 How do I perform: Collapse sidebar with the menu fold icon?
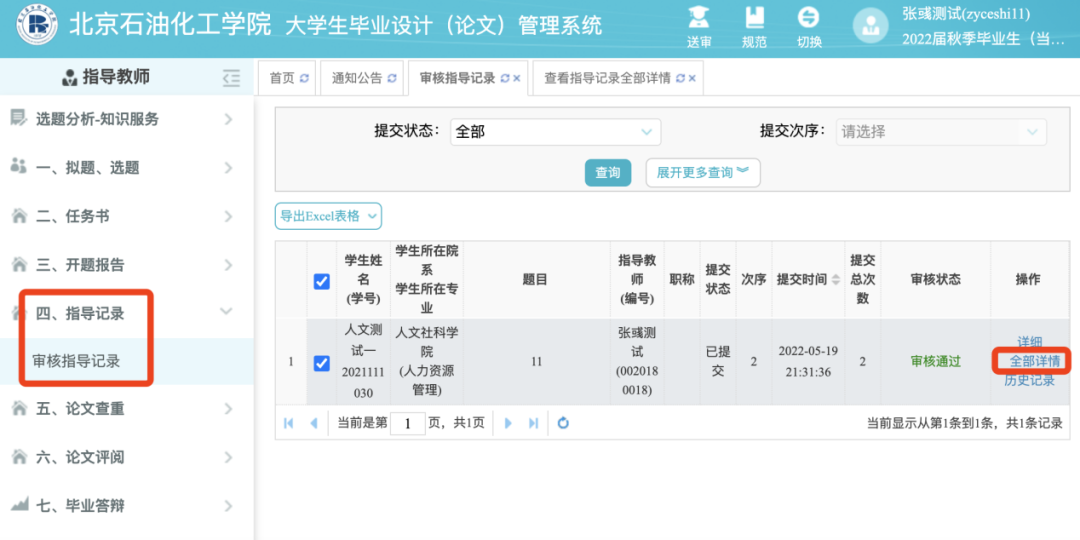[x=231, y=78]
